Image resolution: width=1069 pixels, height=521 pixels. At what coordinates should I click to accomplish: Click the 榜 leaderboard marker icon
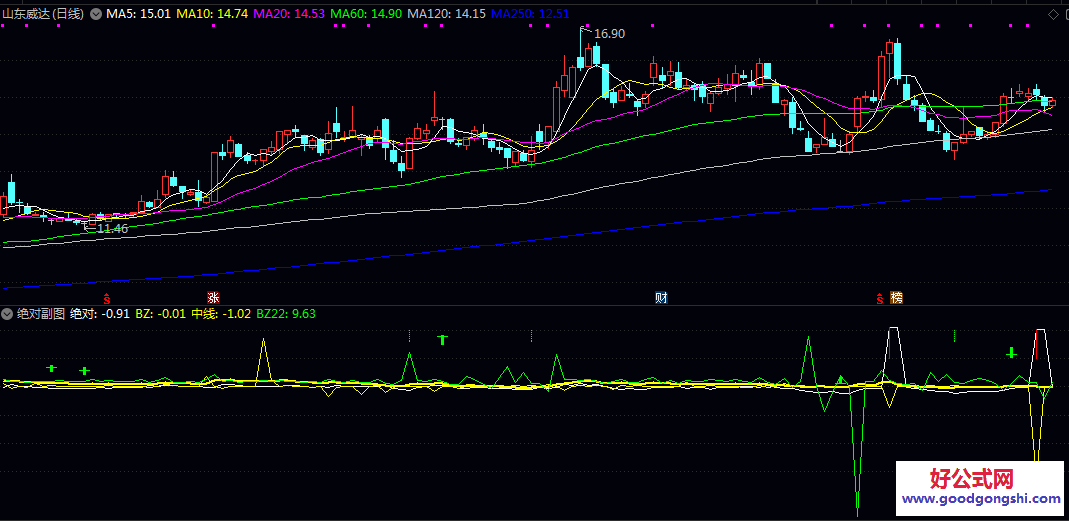tap(896, 298)
